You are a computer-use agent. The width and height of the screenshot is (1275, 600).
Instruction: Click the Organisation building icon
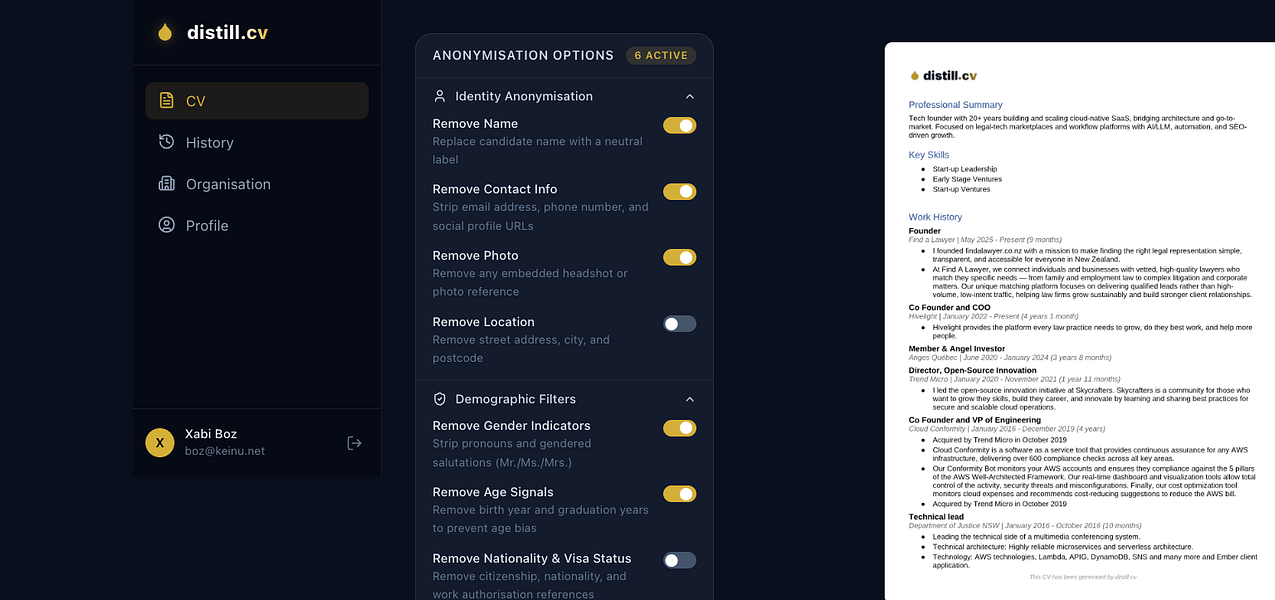167,184
